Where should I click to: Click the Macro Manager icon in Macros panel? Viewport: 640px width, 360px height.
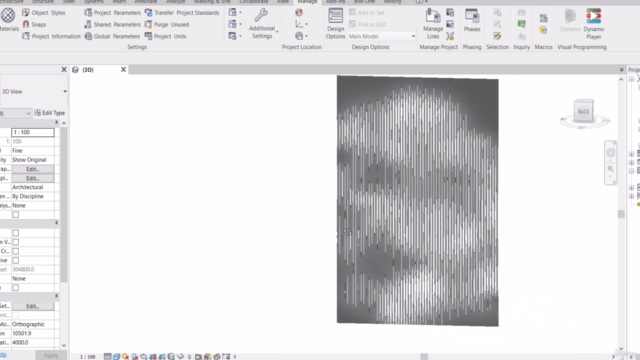click(543, 18)
